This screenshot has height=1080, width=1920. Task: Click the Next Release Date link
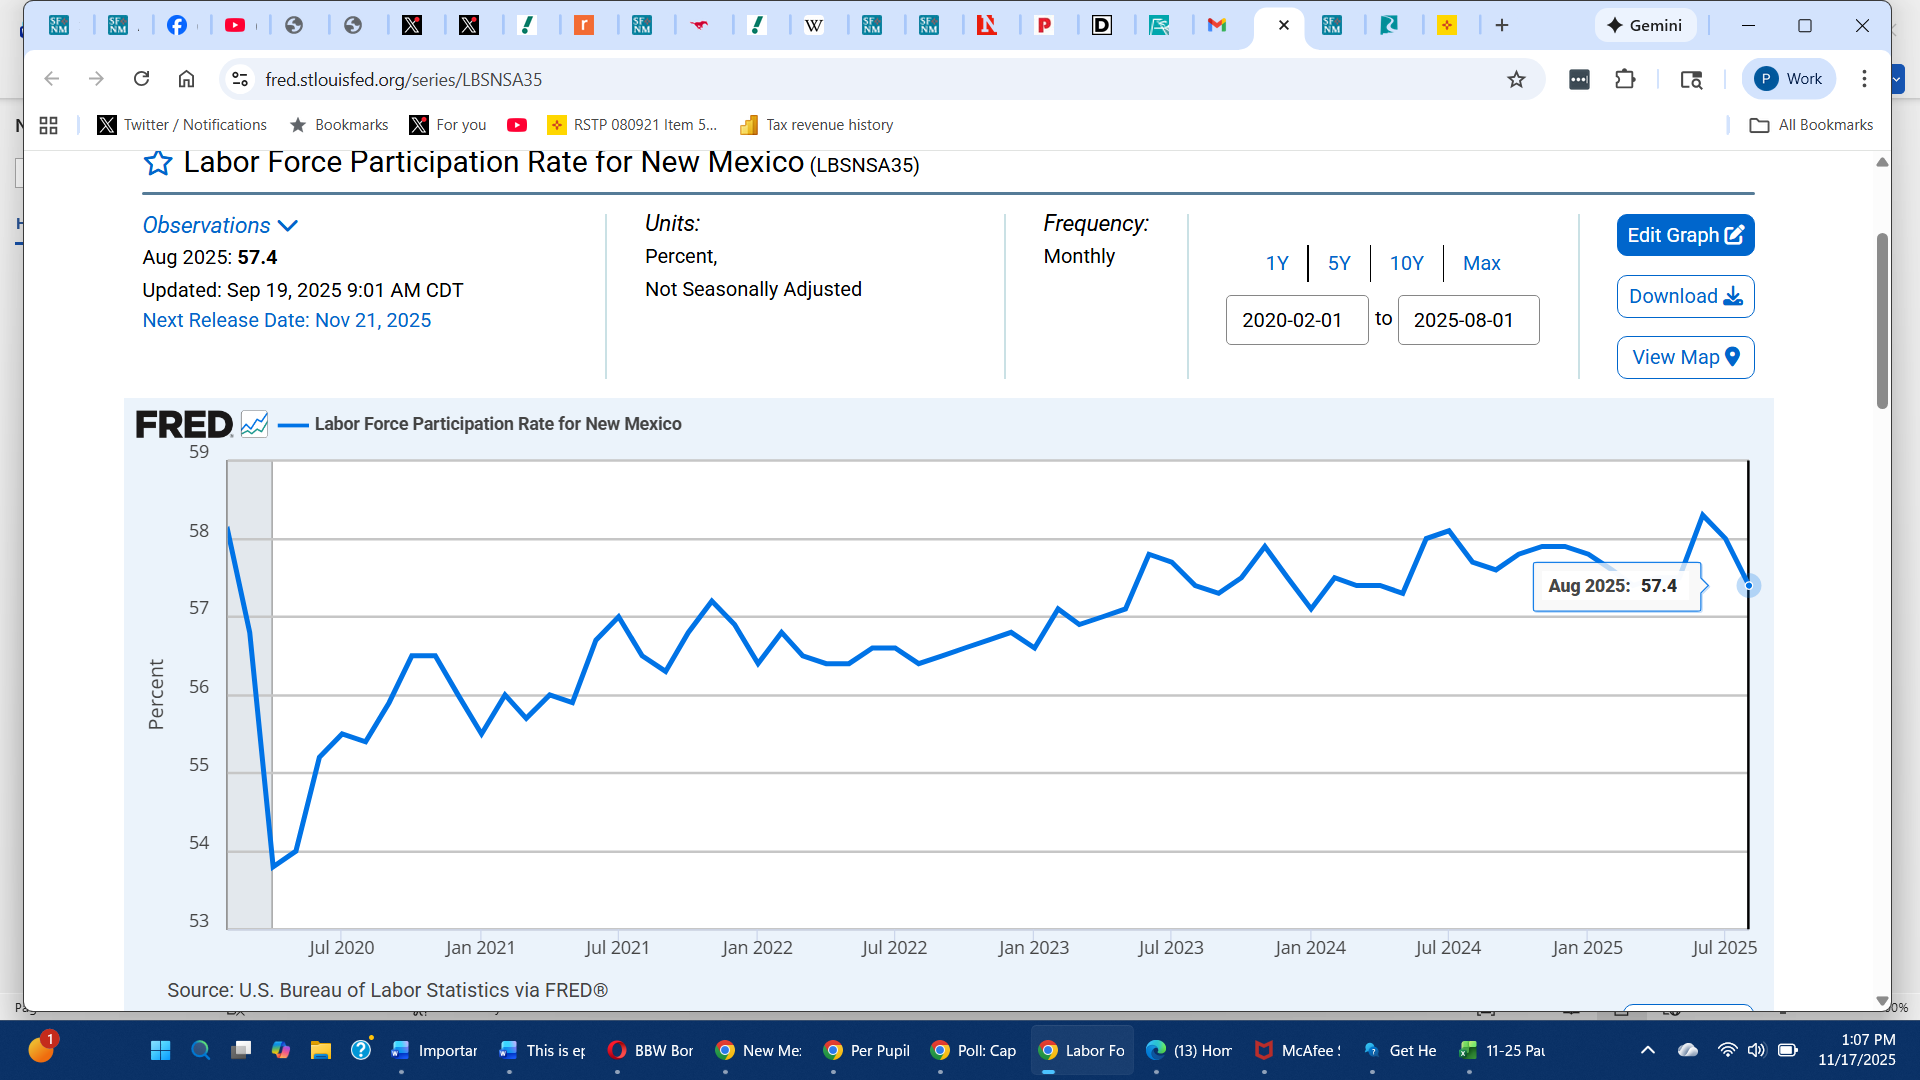click(286, 320)
